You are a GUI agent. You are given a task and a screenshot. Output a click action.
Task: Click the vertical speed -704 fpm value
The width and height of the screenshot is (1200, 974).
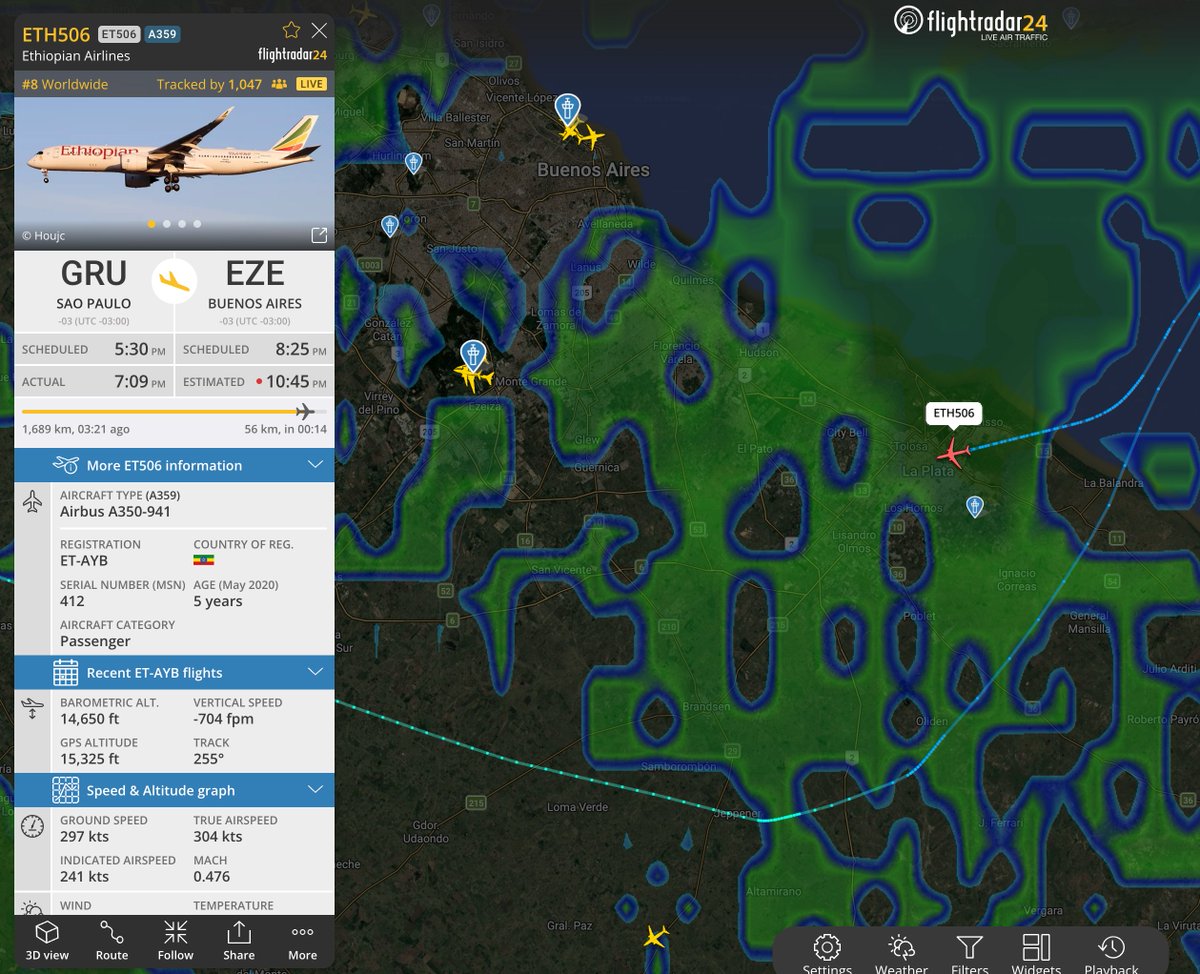pyautogui.click(x=223, y=719)
